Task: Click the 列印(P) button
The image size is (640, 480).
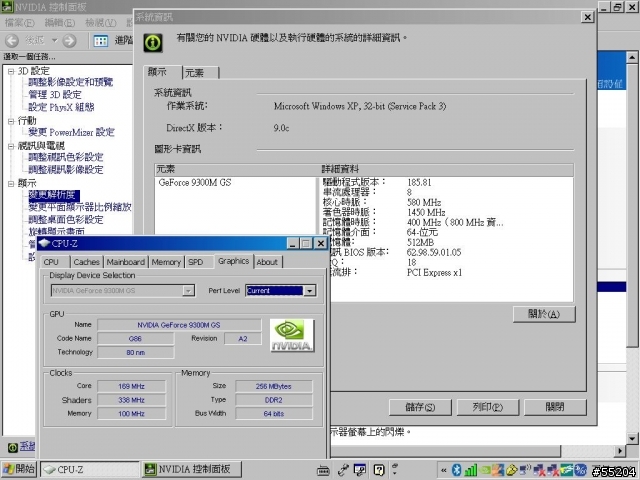Action: (x=487, y=407)
